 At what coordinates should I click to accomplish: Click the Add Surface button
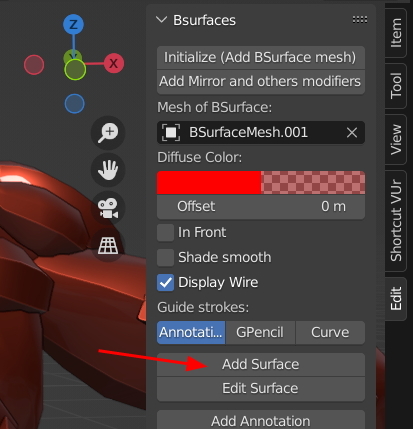pyautogui.click(x=261, y=365)
